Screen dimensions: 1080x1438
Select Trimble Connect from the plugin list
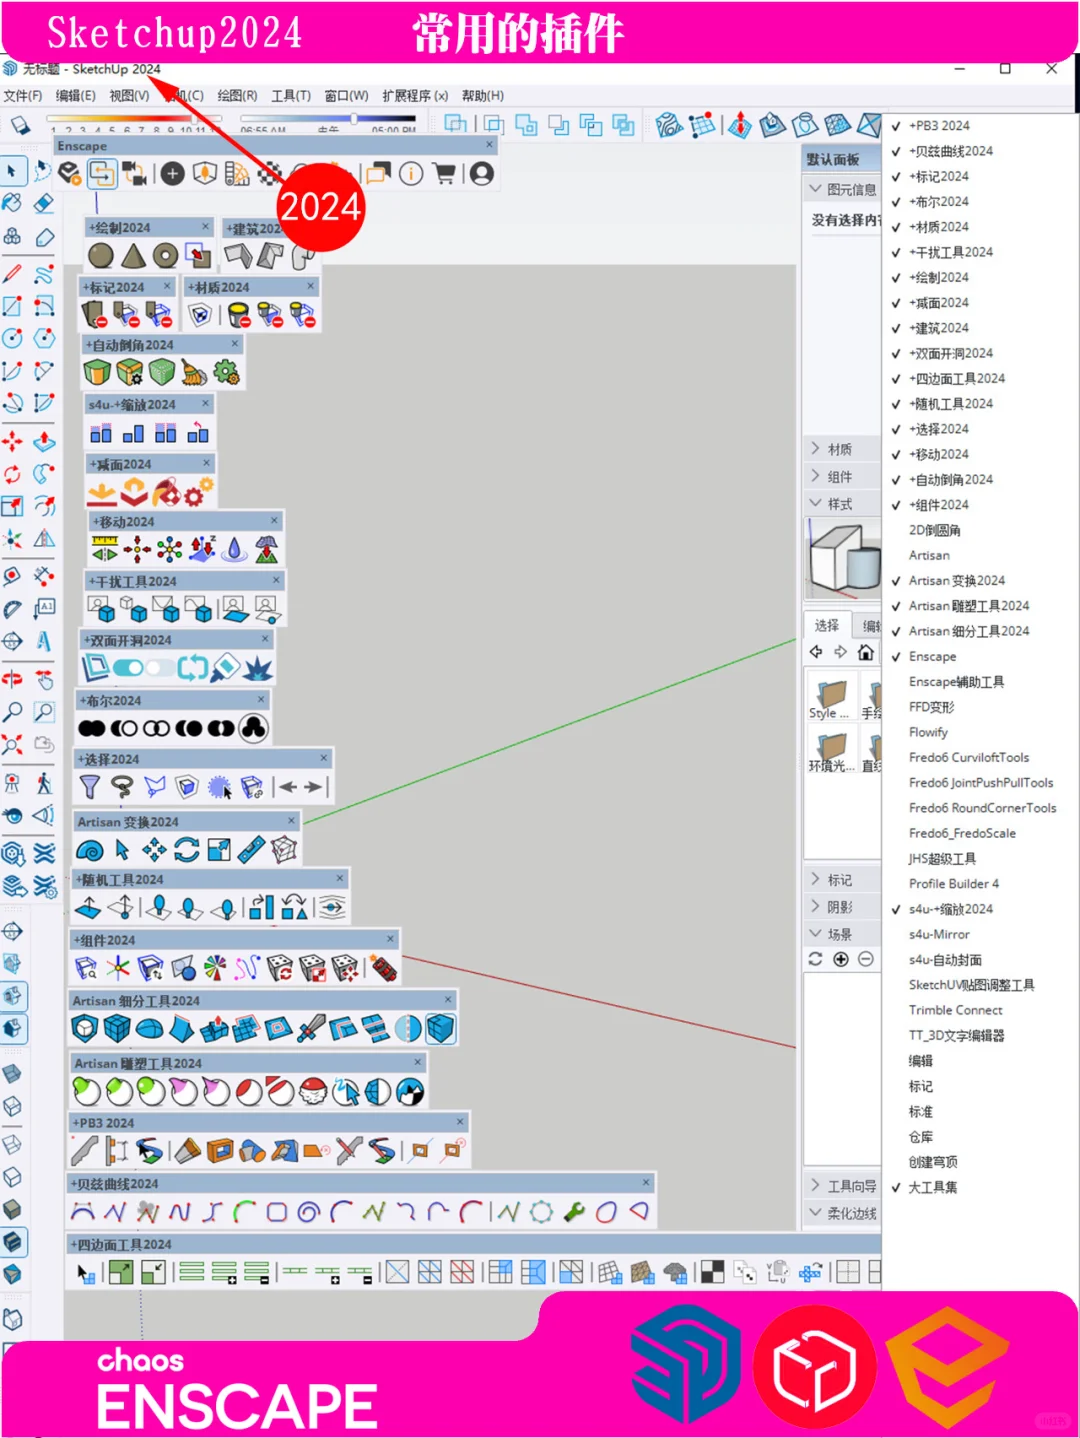coord(954,1009)
